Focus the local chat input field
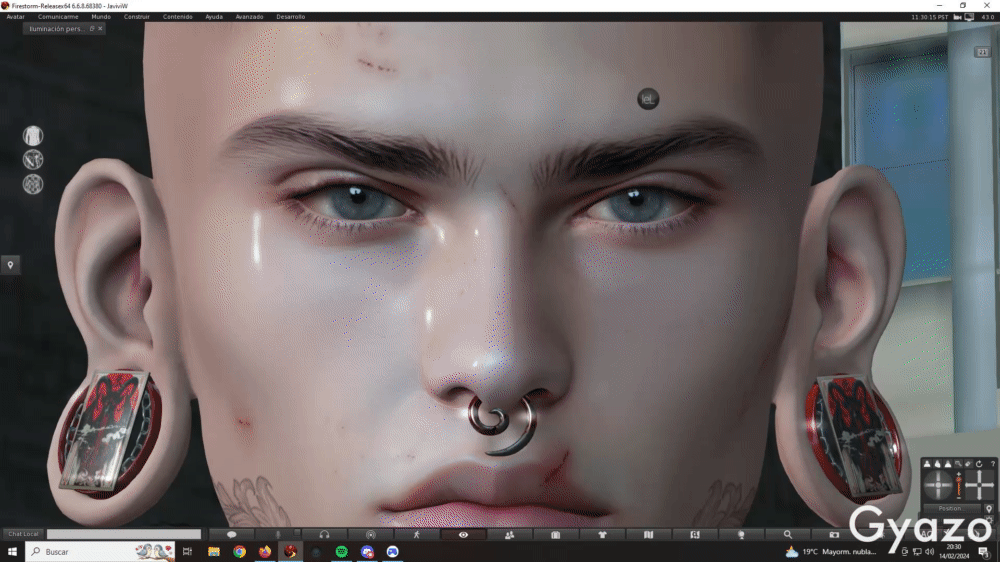The height and width of the screenshot is (562, 1000). coord(124,534)
